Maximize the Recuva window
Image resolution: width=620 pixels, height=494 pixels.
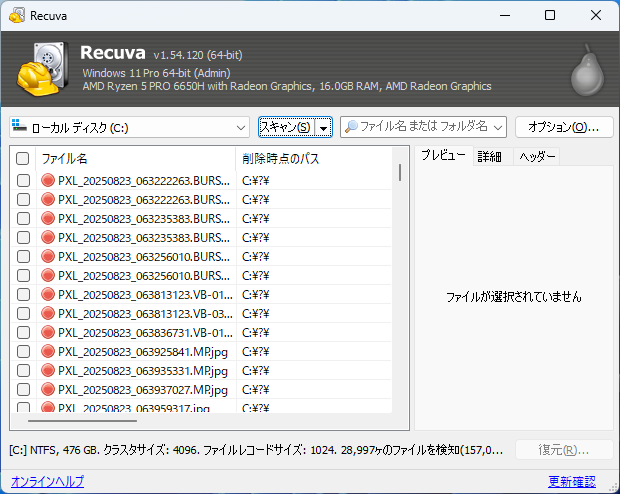click(x=550, y=15)
